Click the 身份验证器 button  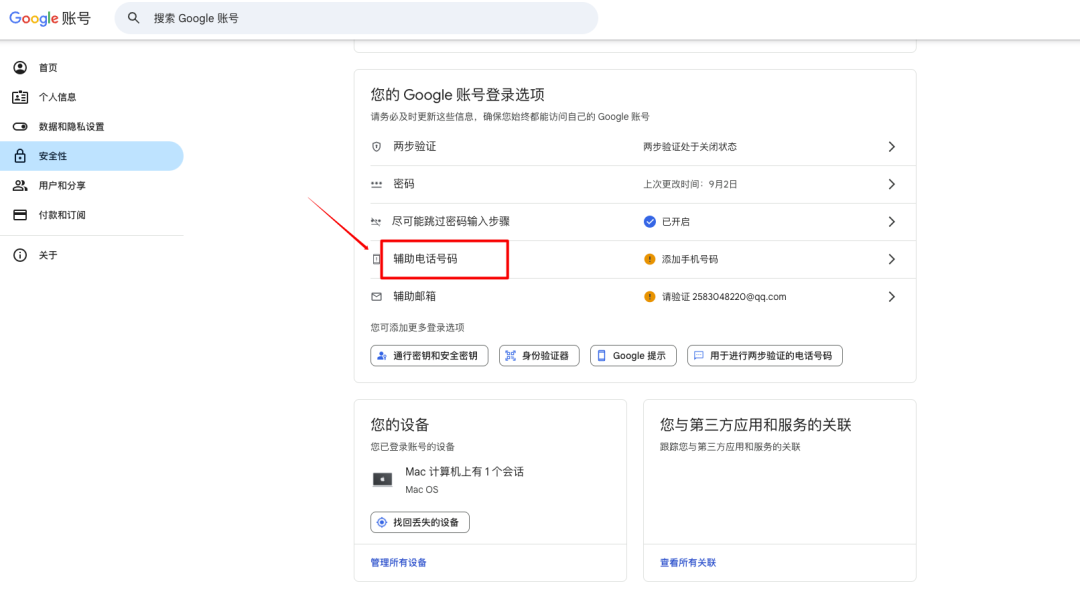click(x=539, y=356)
